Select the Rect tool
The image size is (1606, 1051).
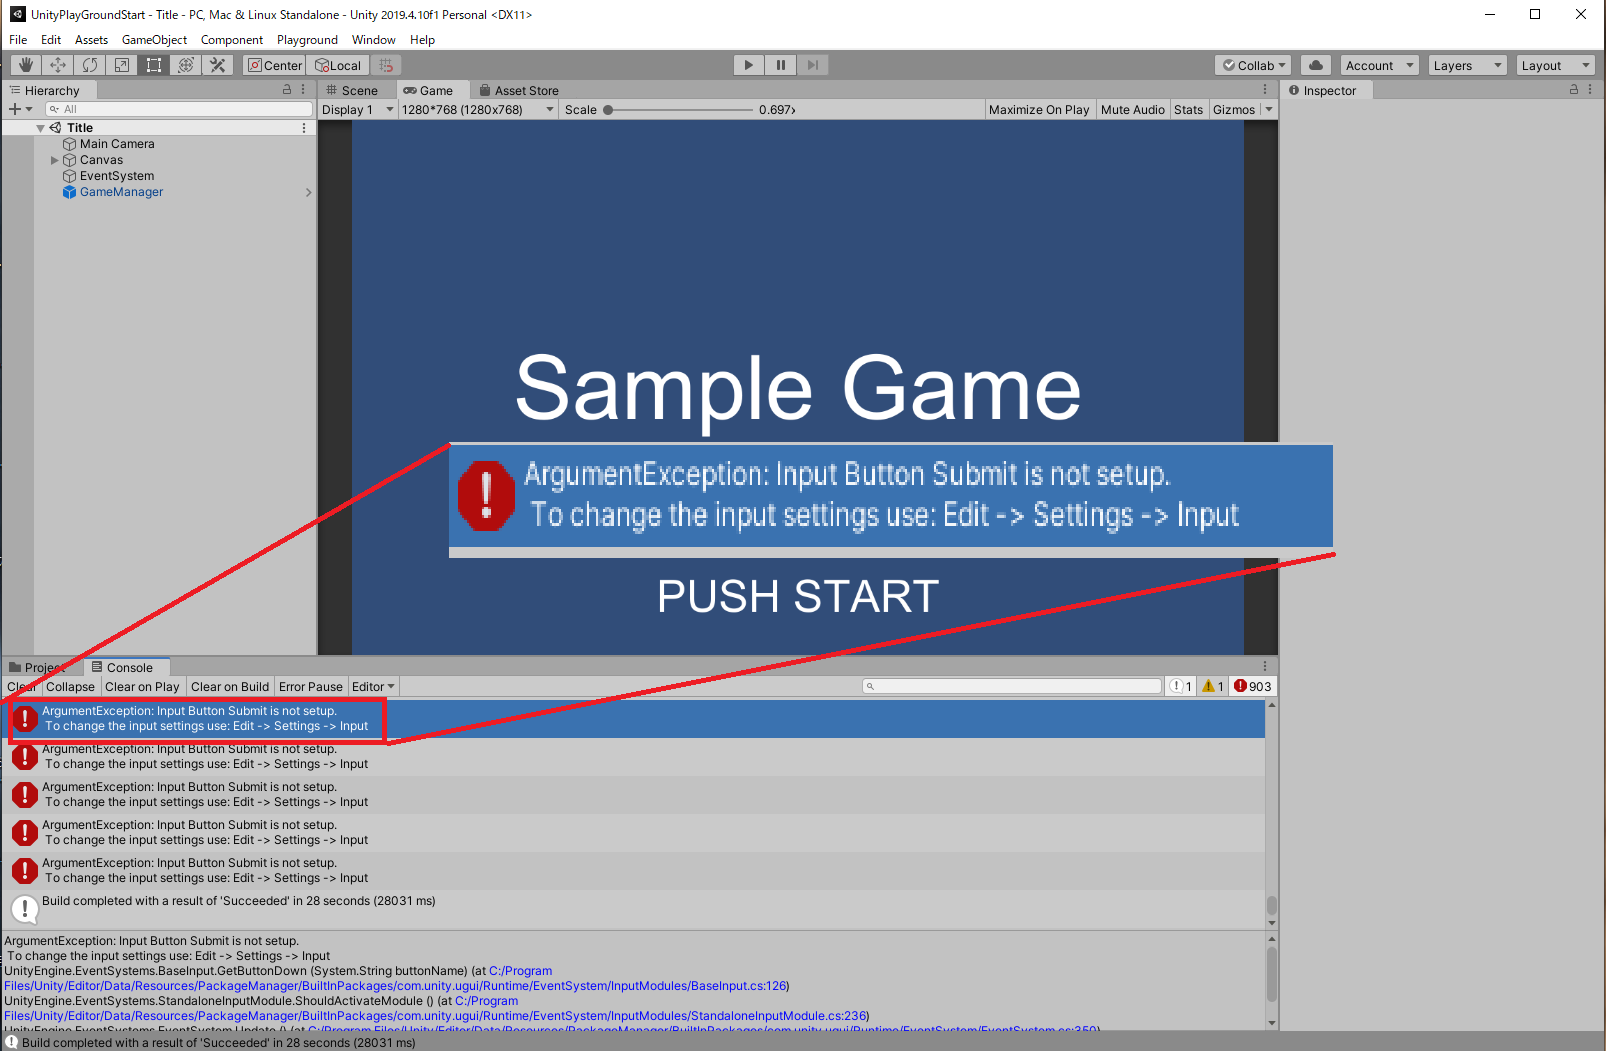tap(154, 65)
